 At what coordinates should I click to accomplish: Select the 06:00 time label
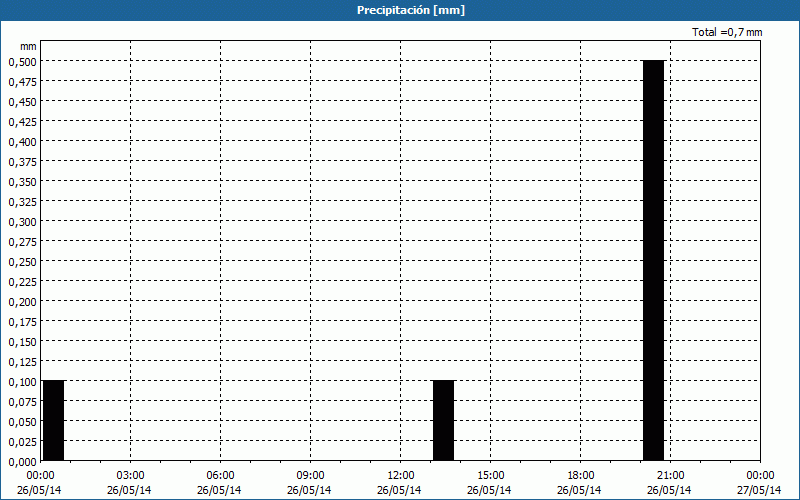[x=220, y=476]
